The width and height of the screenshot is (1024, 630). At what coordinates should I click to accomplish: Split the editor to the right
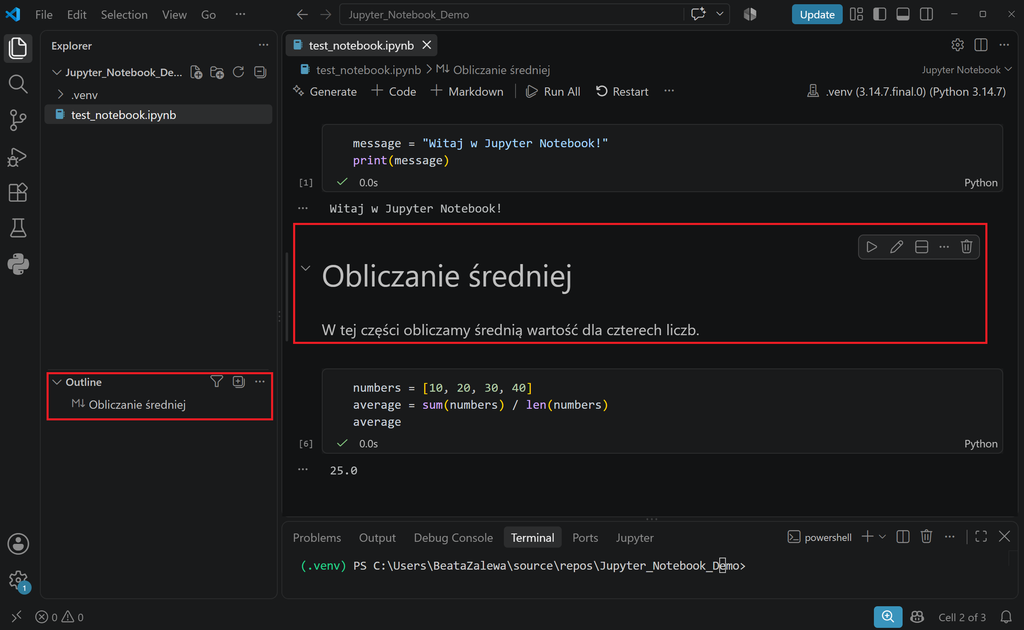click(980, 44)
